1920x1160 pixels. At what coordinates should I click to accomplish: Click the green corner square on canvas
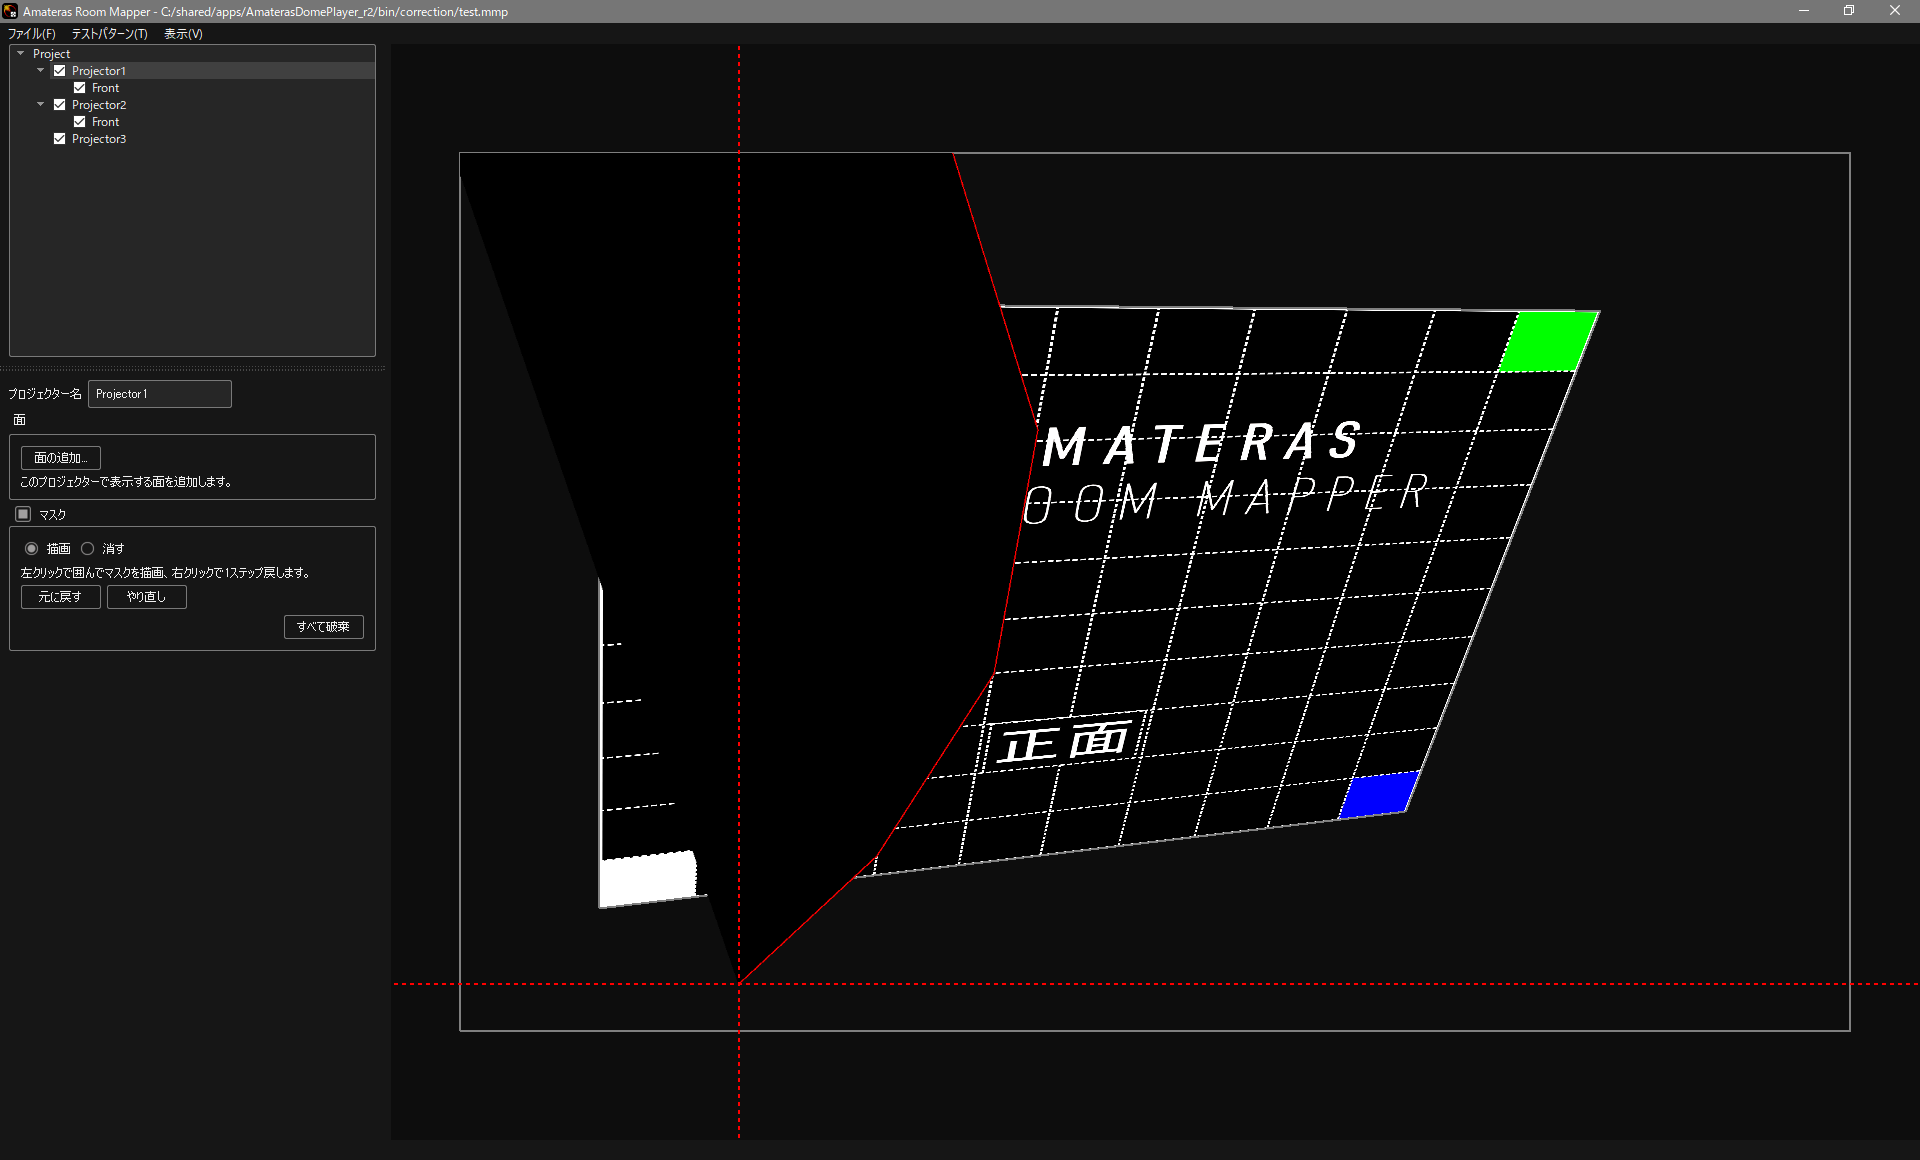tap(1548, 342)
